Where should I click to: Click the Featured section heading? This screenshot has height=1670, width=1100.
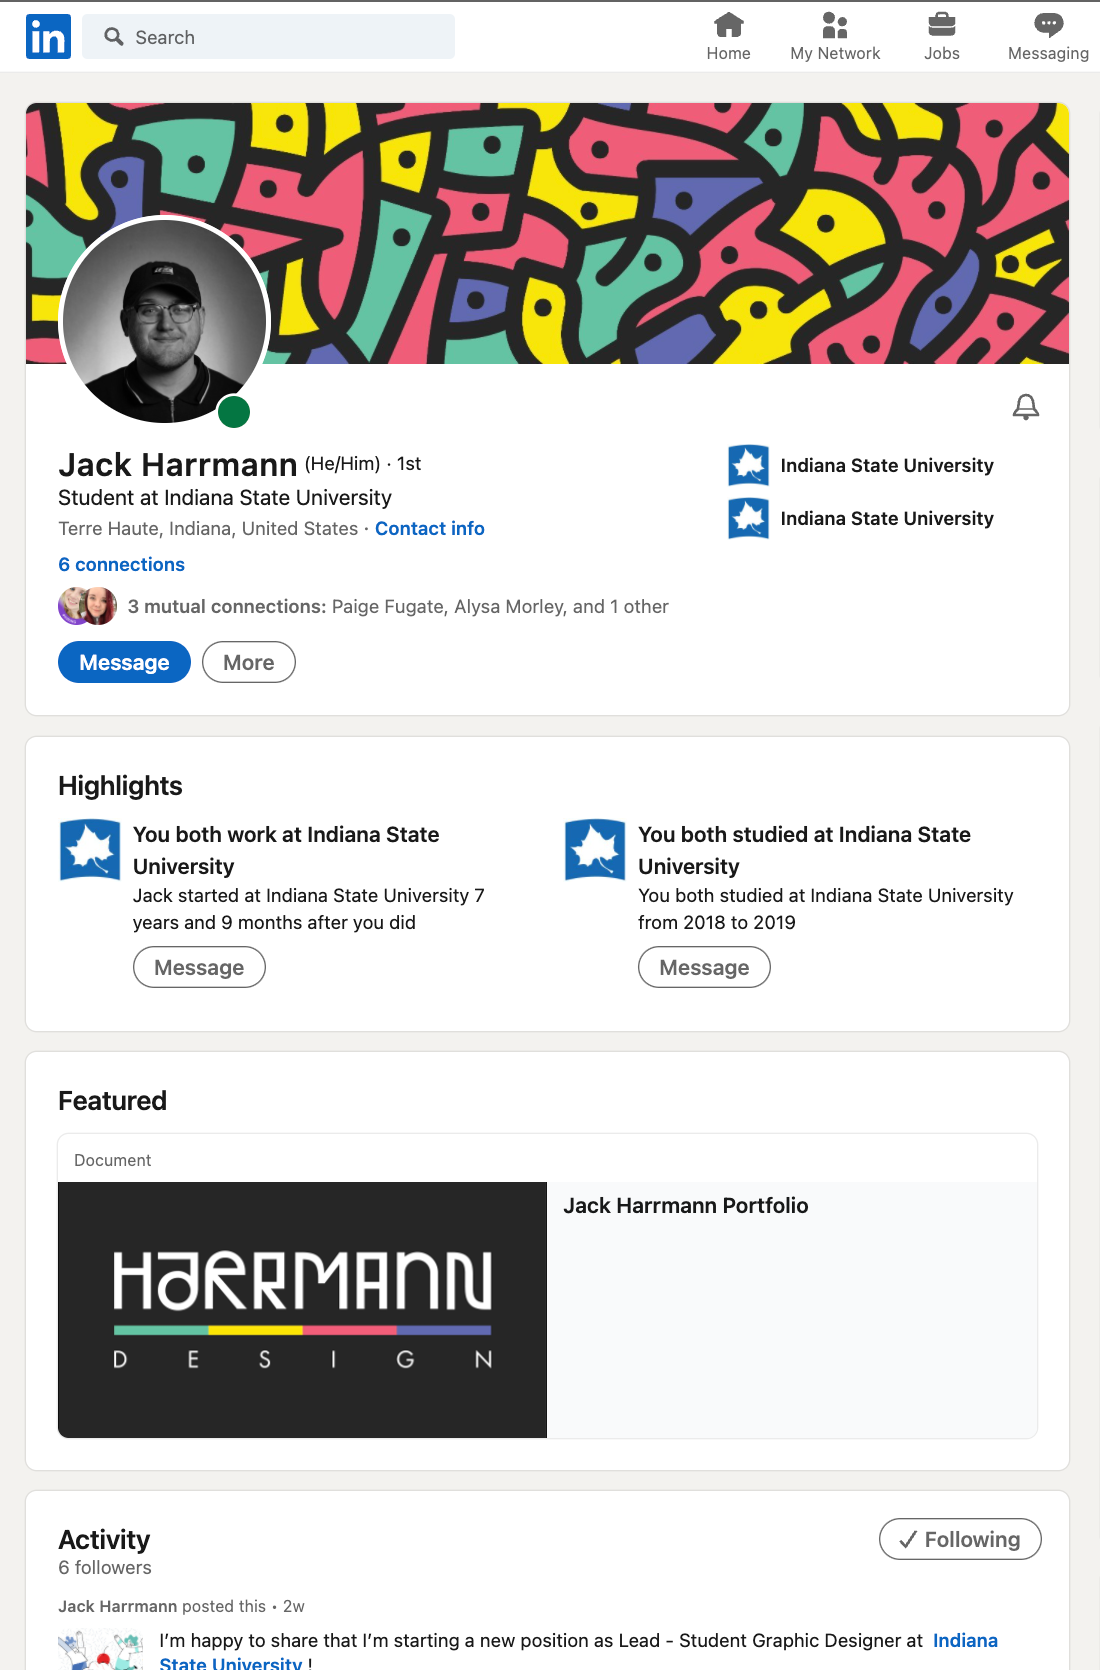pos(112,1101)
